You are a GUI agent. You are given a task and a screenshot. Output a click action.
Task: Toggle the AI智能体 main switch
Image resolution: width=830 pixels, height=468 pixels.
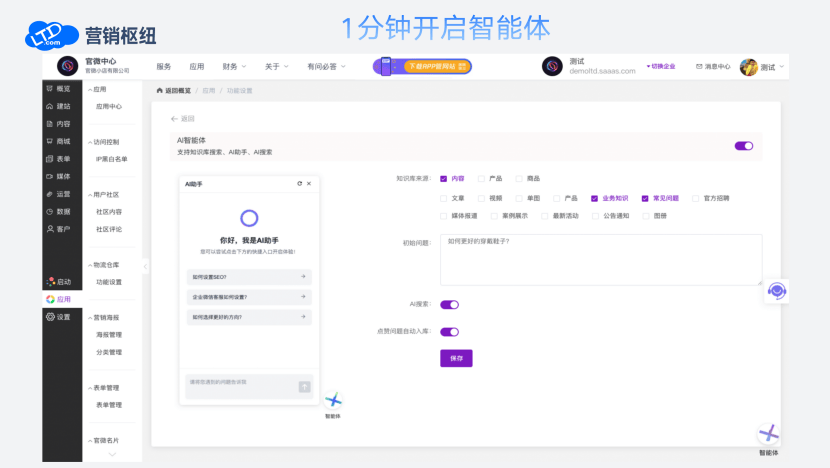(x=743, y=146)
